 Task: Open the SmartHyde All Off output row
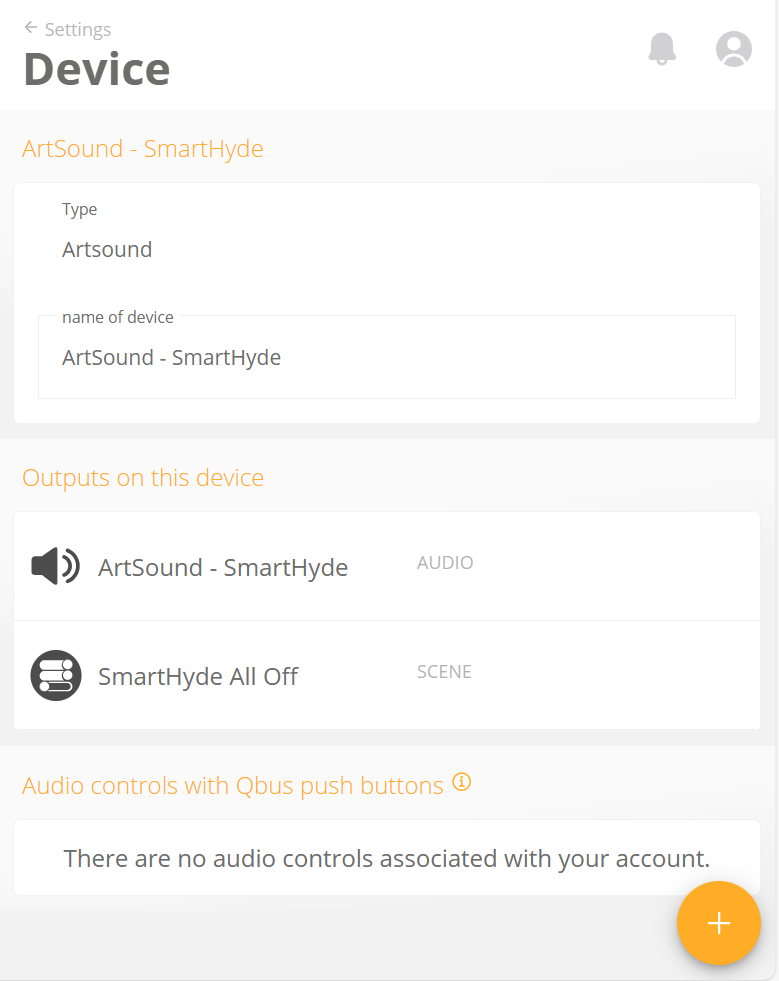387,675
